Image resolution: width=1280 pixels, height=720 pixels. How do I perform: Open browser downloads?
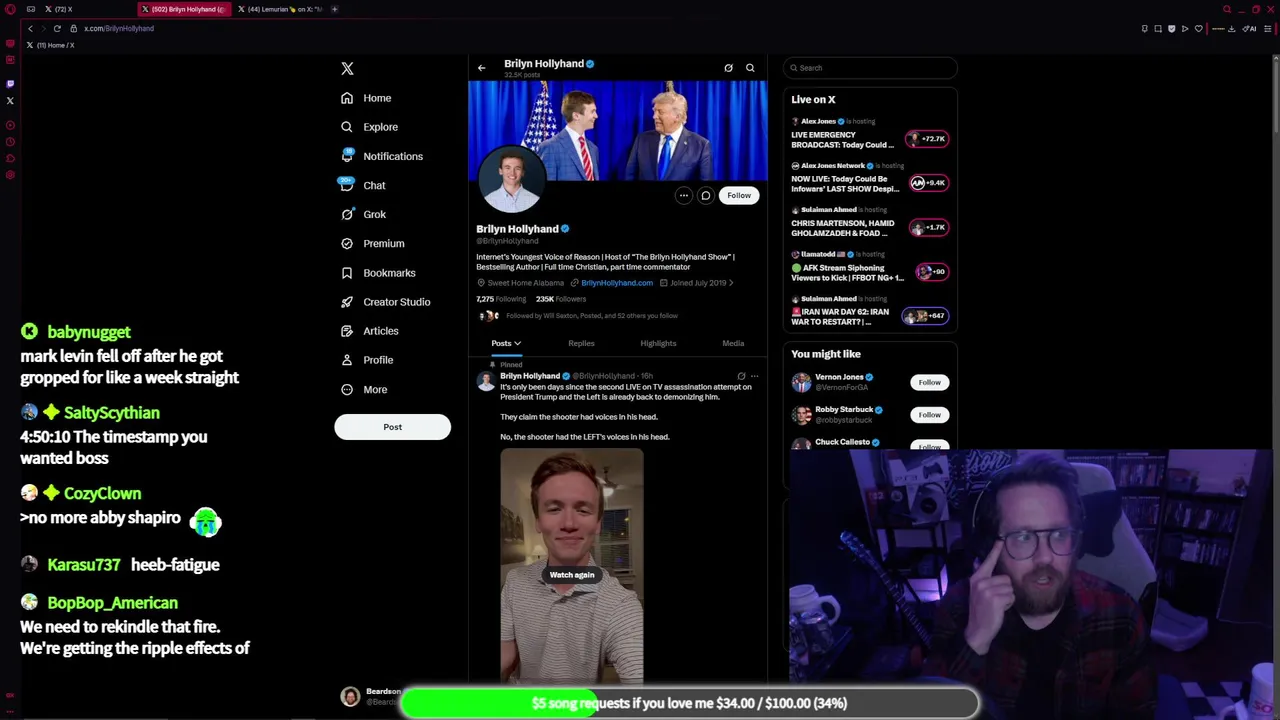[1232, 29]
